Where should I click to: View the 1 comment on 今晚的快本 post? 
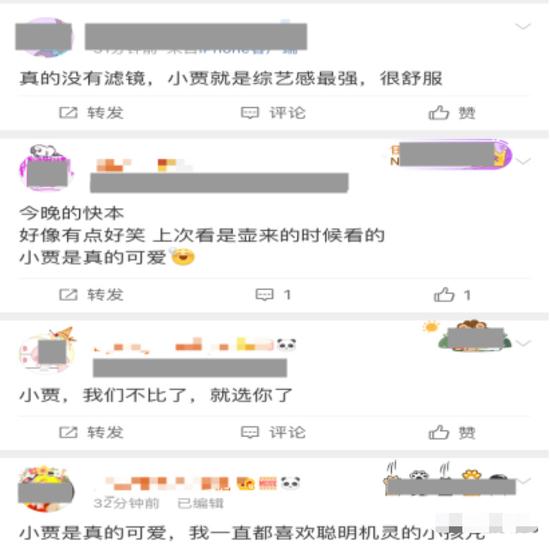coord(273,295)
